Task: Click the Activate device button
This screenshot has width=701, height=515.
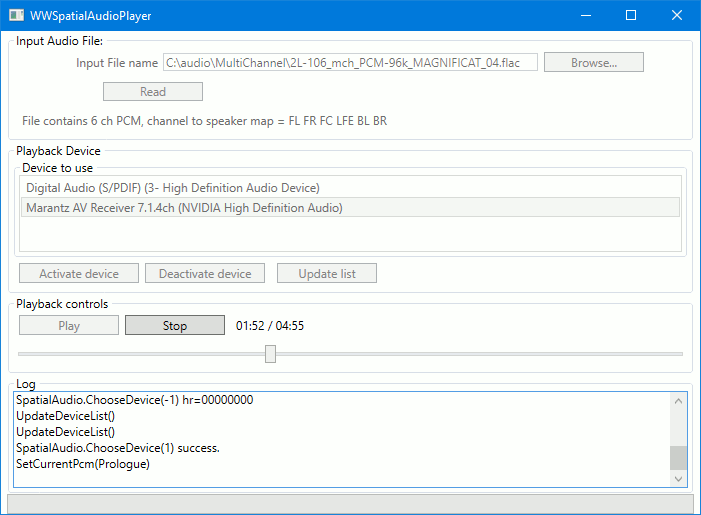Action: [x=79, y=274]
